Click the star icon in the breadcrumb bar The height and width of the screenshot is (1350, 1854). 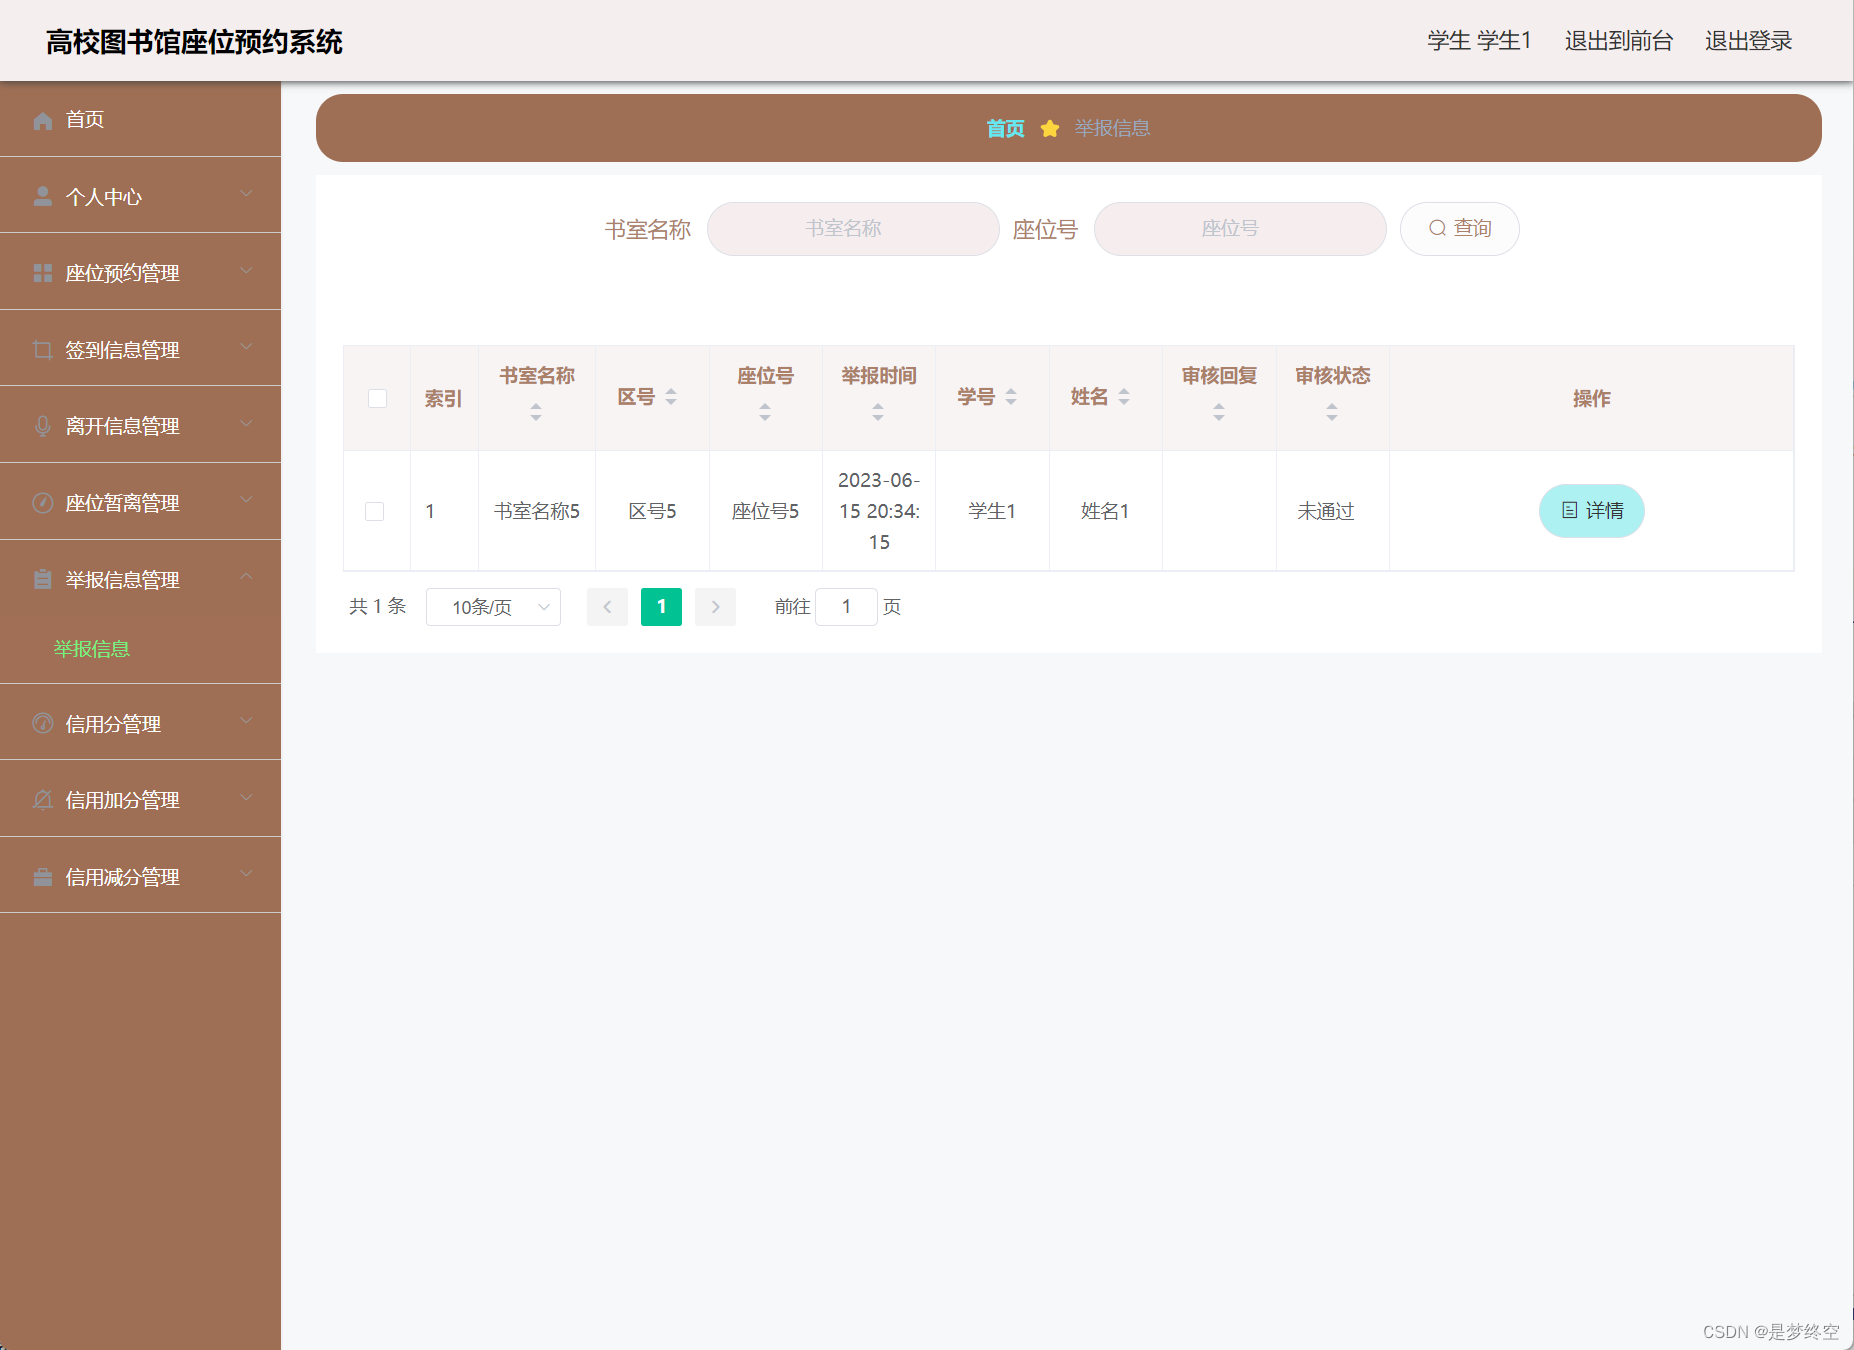tap(1048, 128)
